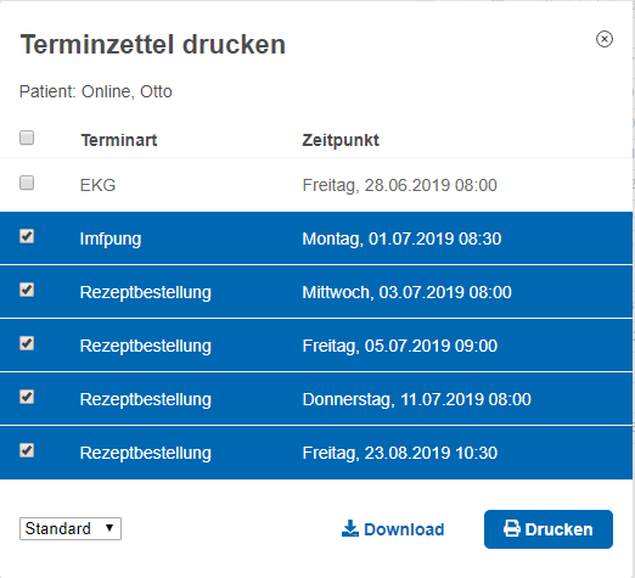Click the Freitag, 28.06.2019 08:00 entry
Screen dimensions: 635x578
point(400,186)
